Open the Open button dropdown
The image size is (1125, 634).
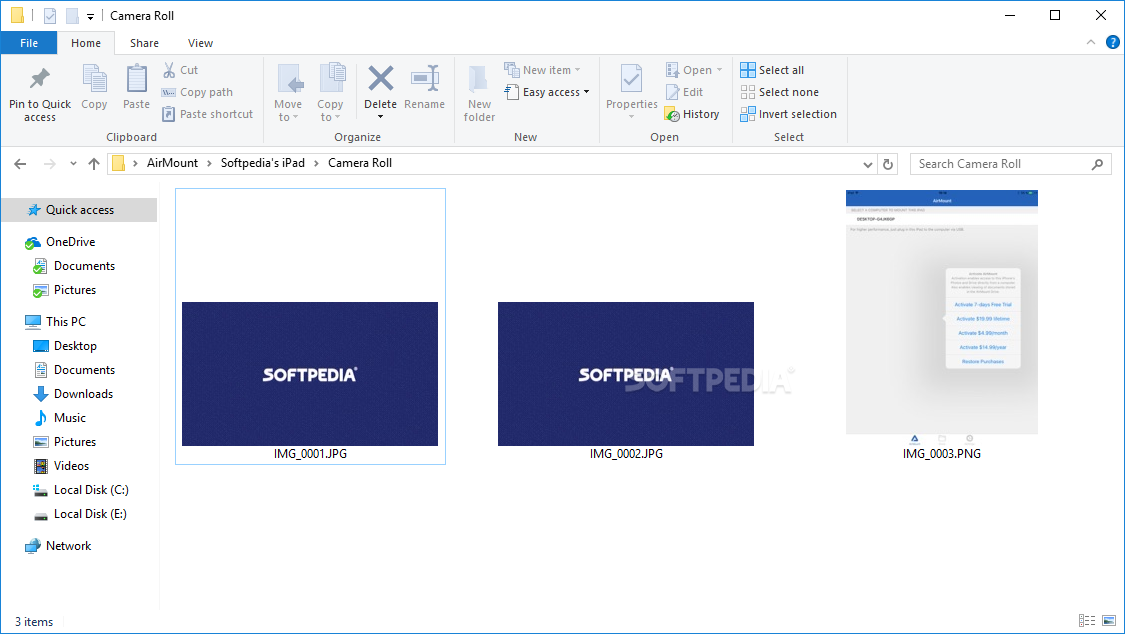pyautogui.click(x=720, y=70)
